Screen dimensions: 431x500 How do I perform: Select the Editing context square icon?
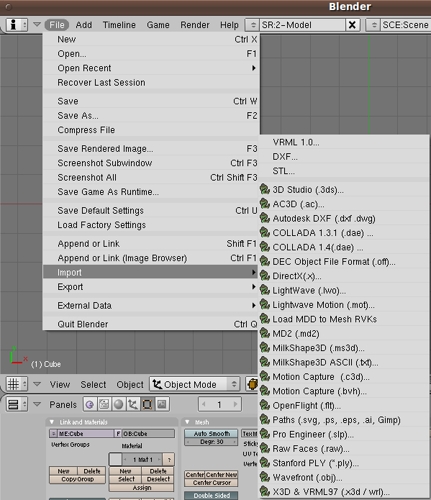coord(147,405)
